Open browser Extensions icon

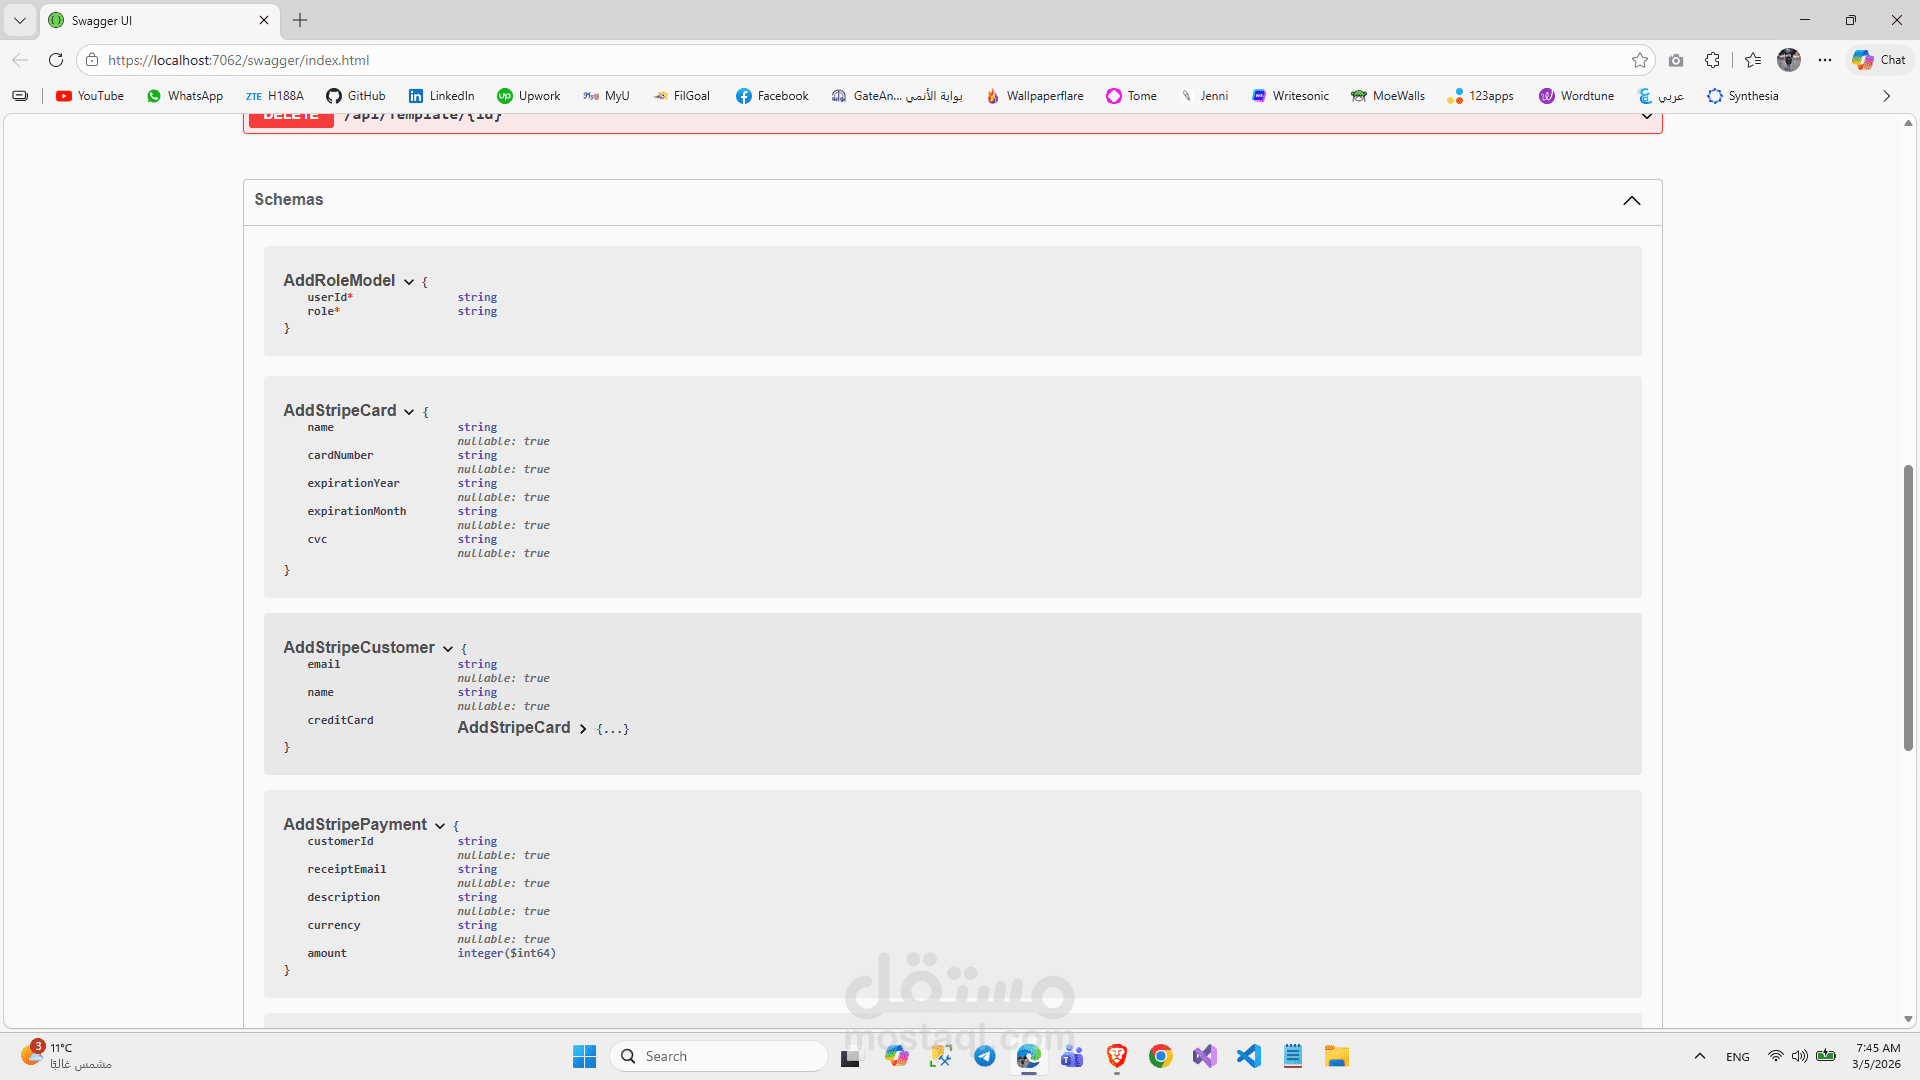click(x=1712, y=60)
